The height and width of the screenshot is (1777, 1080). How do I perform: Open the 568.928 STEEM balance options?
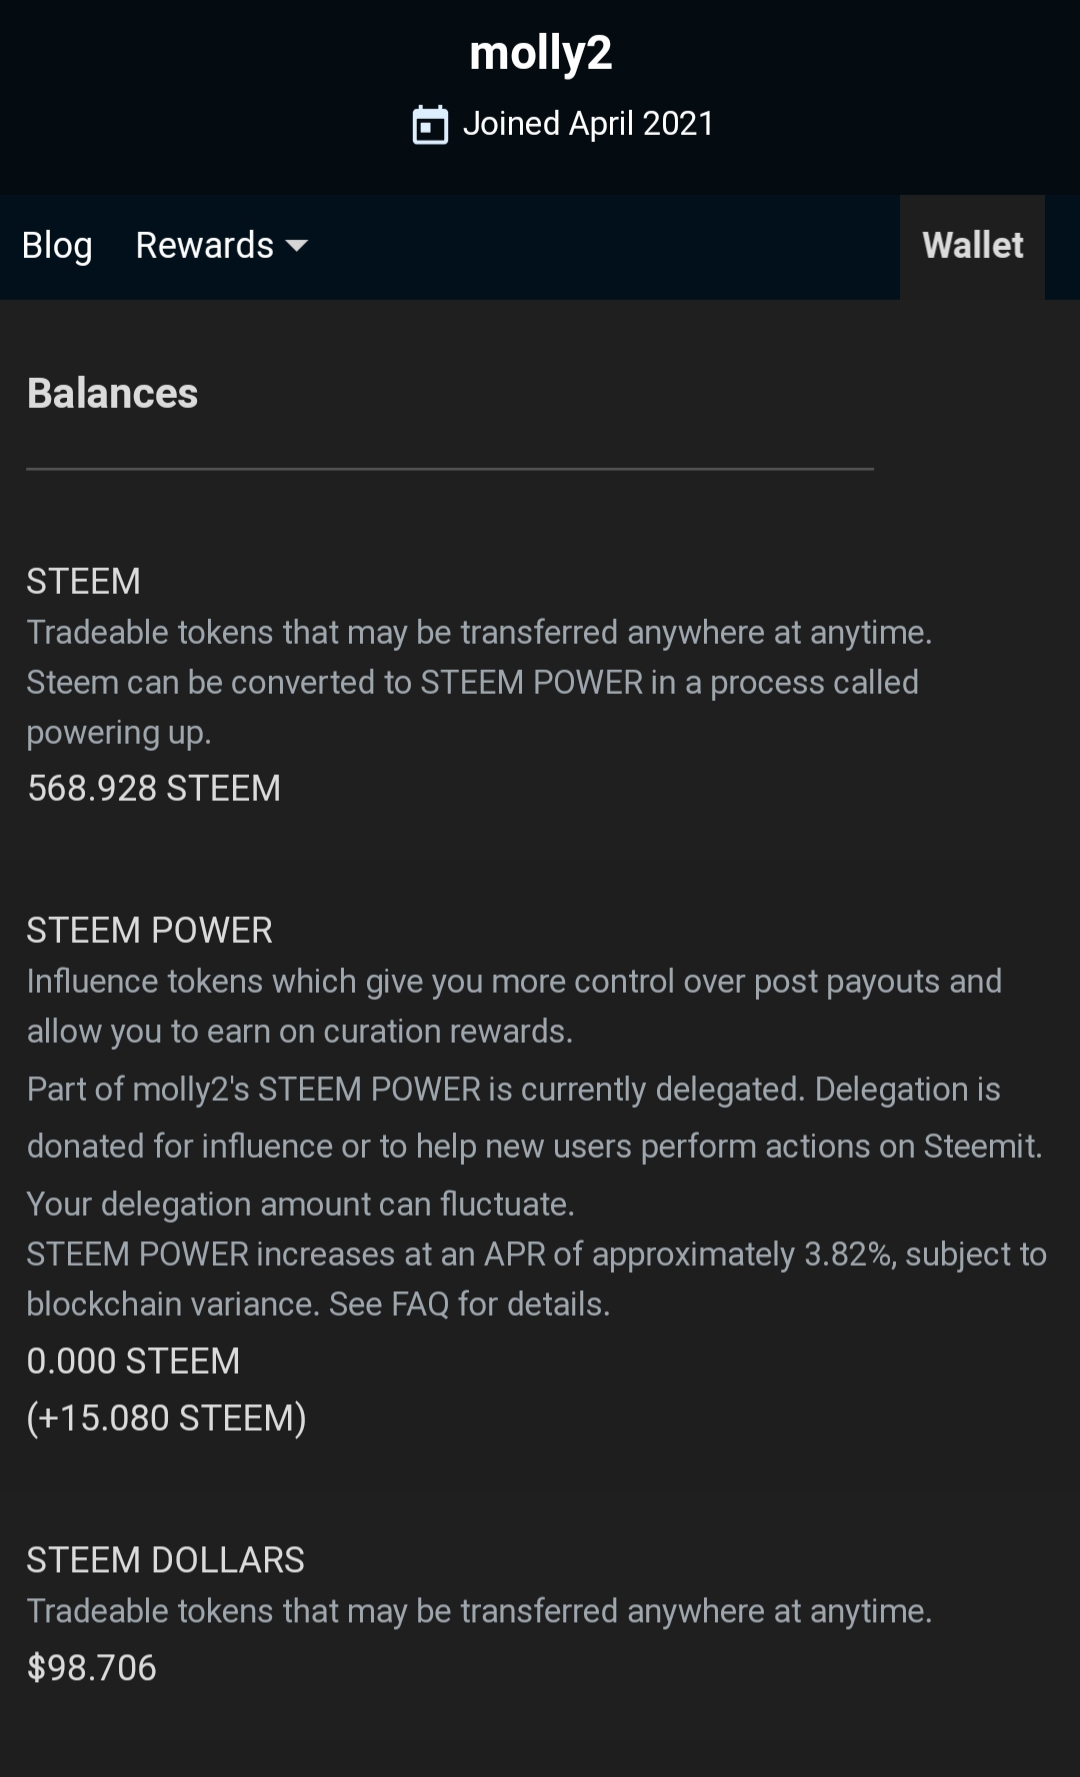click(154, 788)
